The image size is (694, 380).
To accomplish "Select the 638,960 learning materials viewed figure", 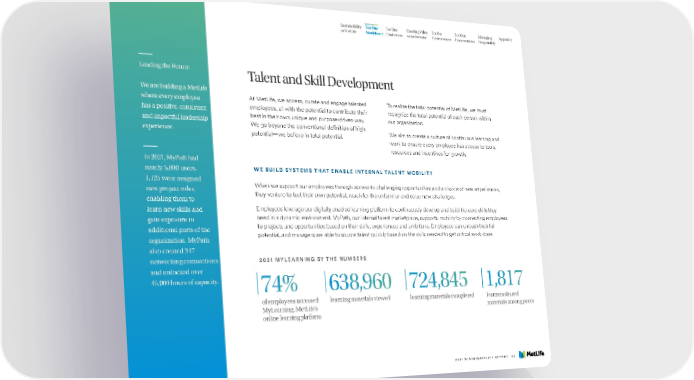I will point(360,282).
